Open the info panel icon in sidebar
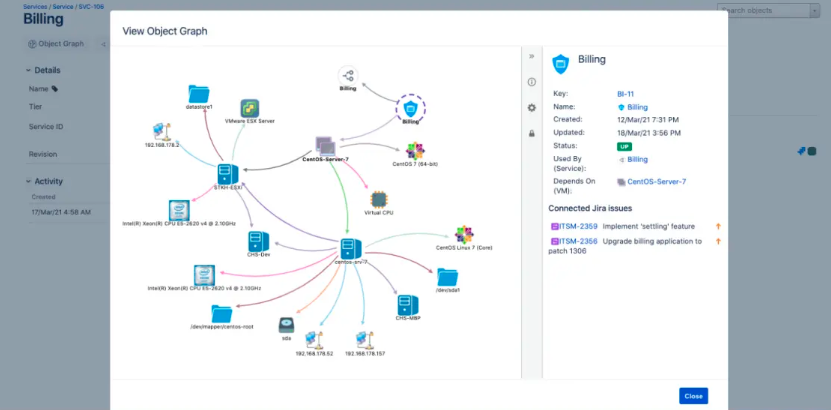This screenshot has width=831, height=410. pos(532,82)
